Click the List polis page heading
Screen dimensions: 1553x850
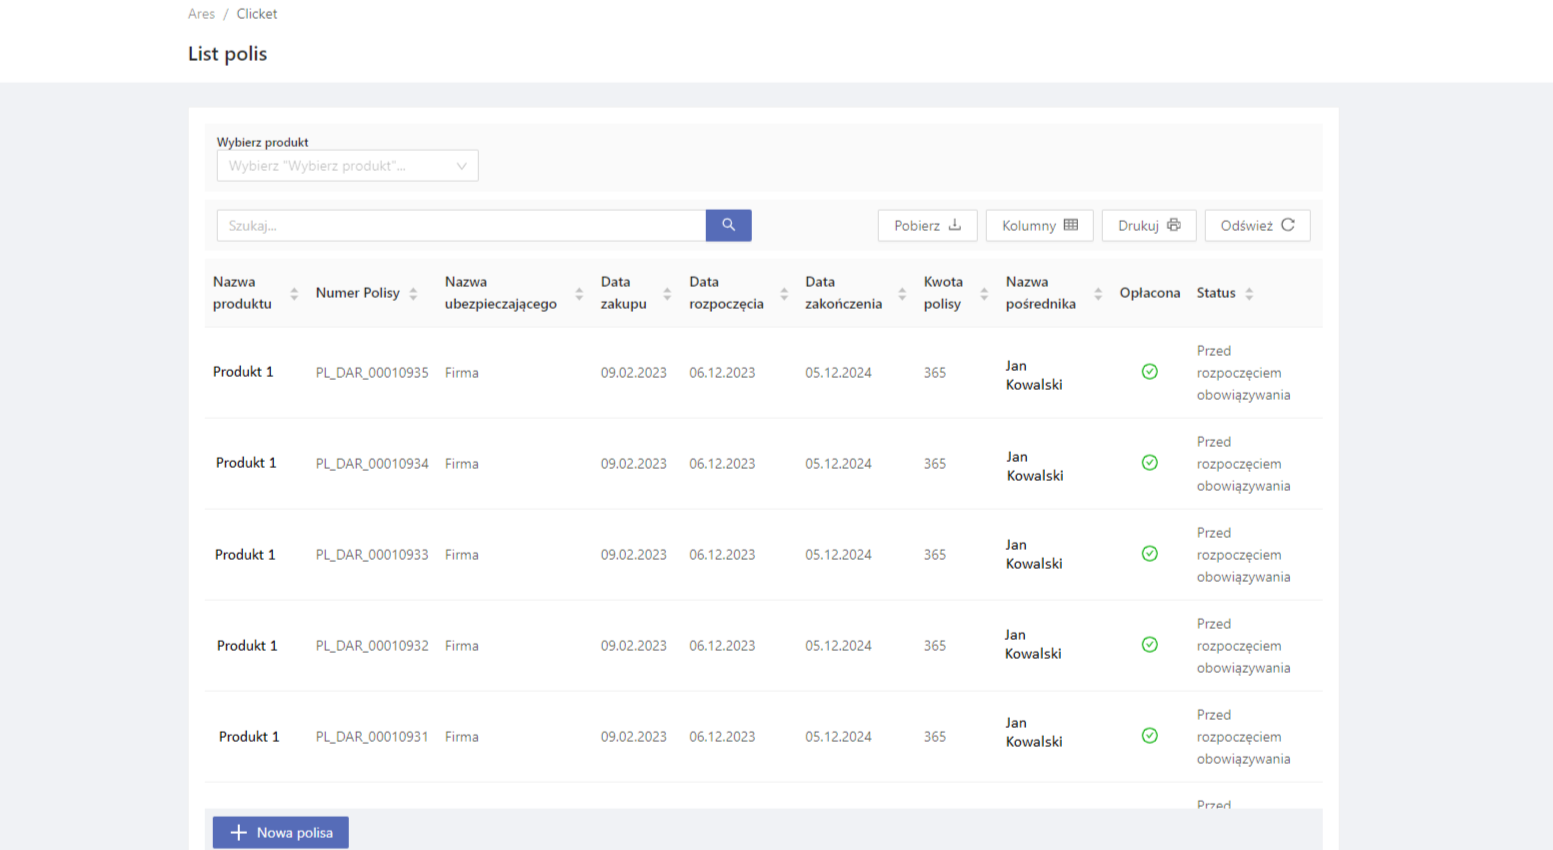[228, 54]
